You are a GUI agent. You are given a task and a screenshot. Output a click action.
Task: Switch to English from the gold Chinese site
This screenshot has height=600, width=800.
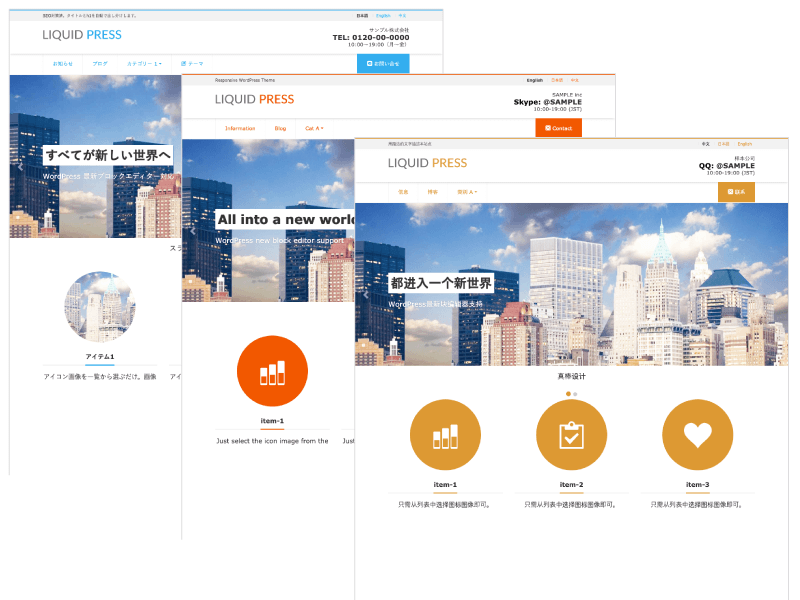745,144
